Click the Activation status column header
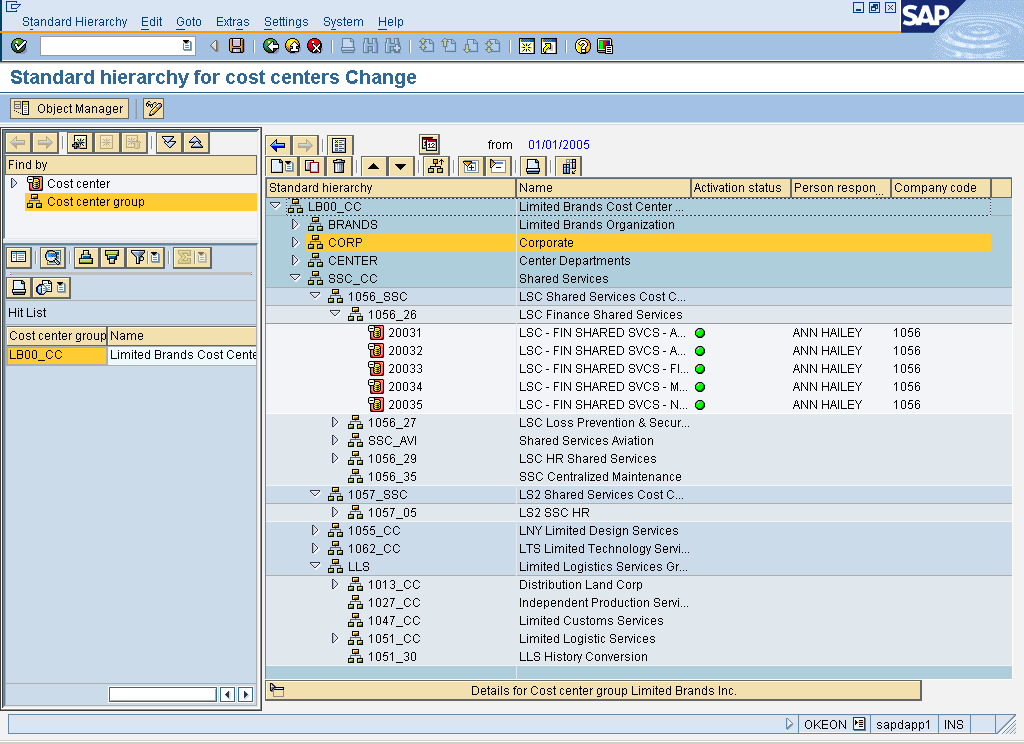 click(x=741, y=187)
